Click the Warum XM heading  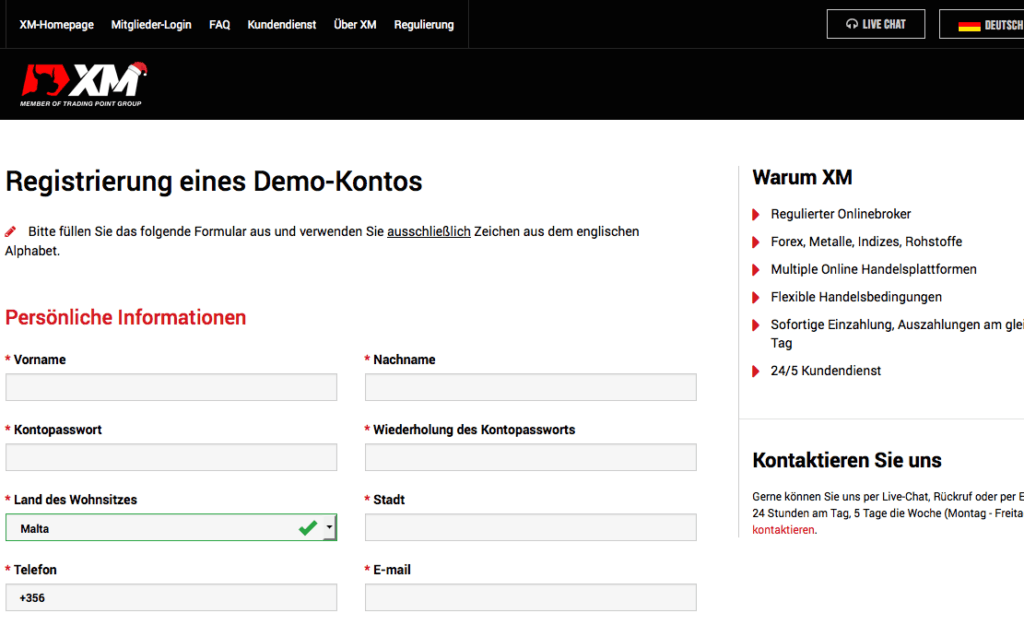coord(802,178)
